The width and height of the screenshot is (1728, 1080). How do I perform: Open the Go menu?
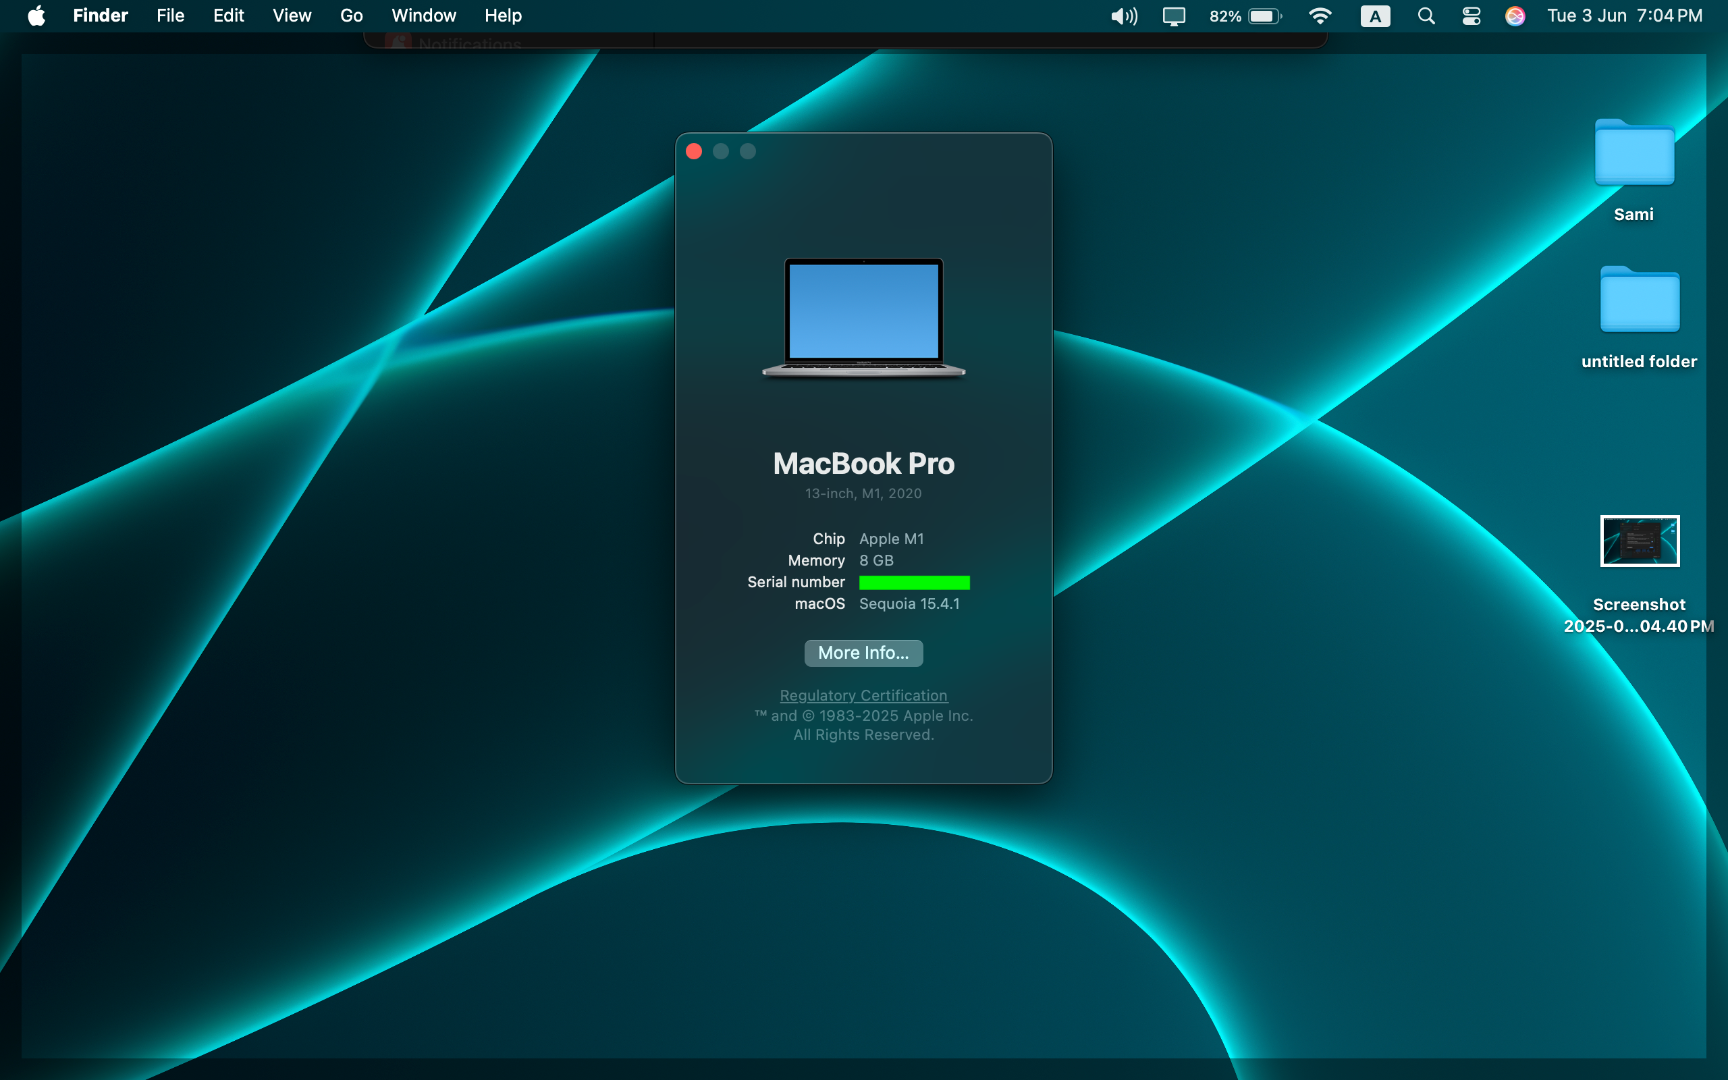(351, 16)
